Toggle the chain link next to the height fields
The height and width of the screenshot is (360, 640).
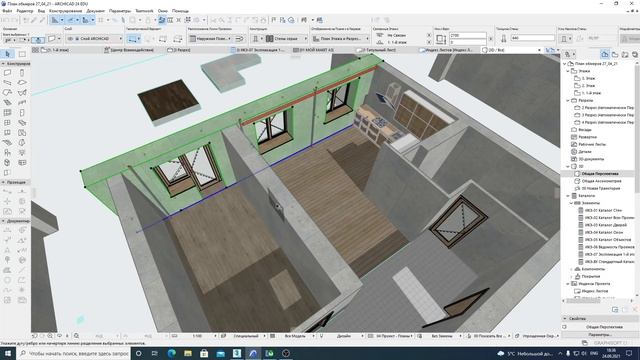click(x=491, y=39)
